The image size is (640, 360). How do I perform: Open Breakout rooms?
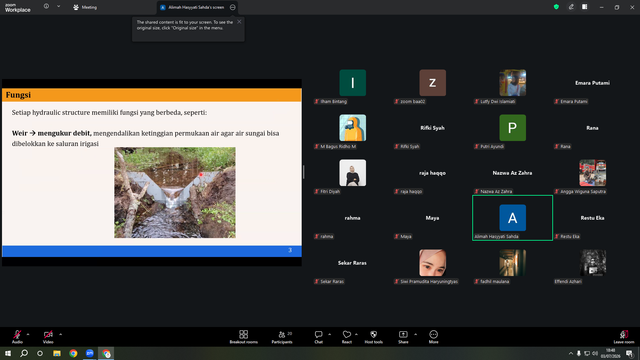pos(244,337)
